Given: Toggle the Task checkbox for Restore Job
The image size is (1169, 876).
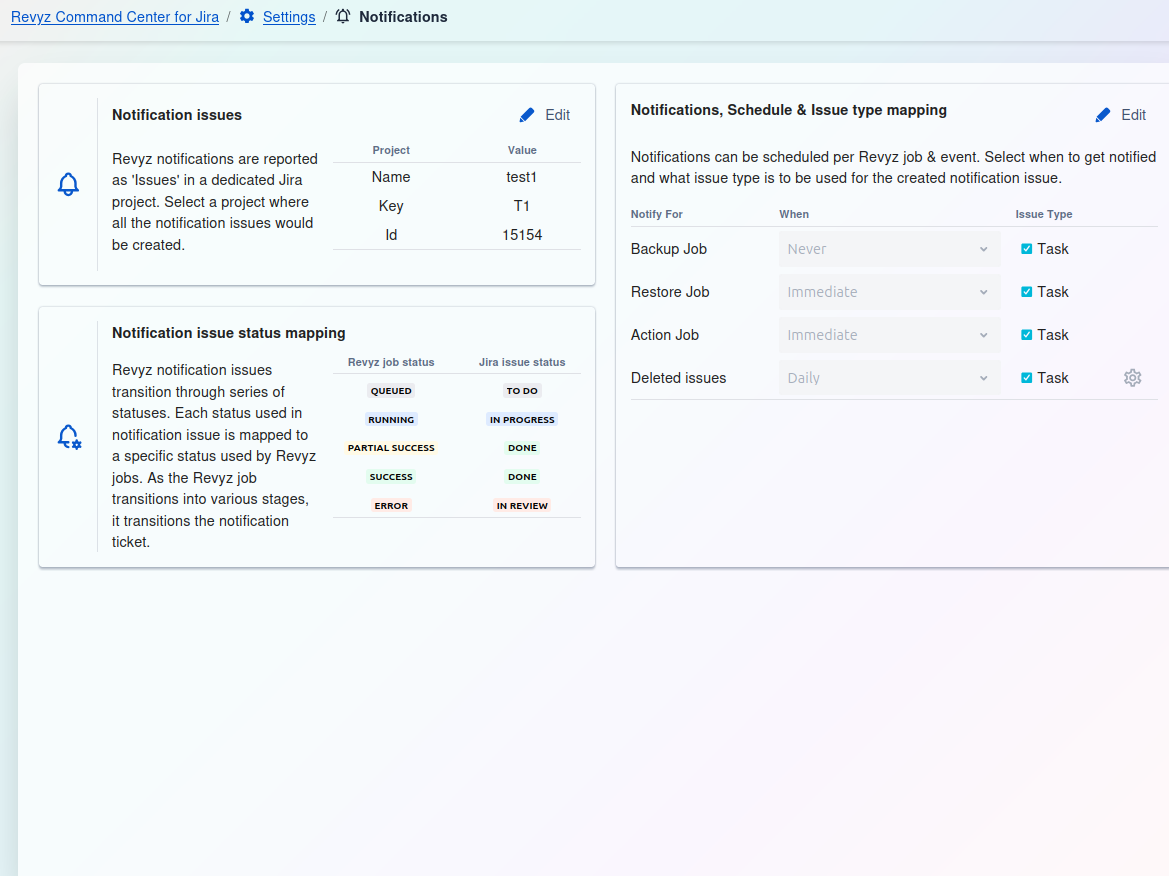Looking at the screenshot, I should pyautogui.click(x=1026, y=292).
